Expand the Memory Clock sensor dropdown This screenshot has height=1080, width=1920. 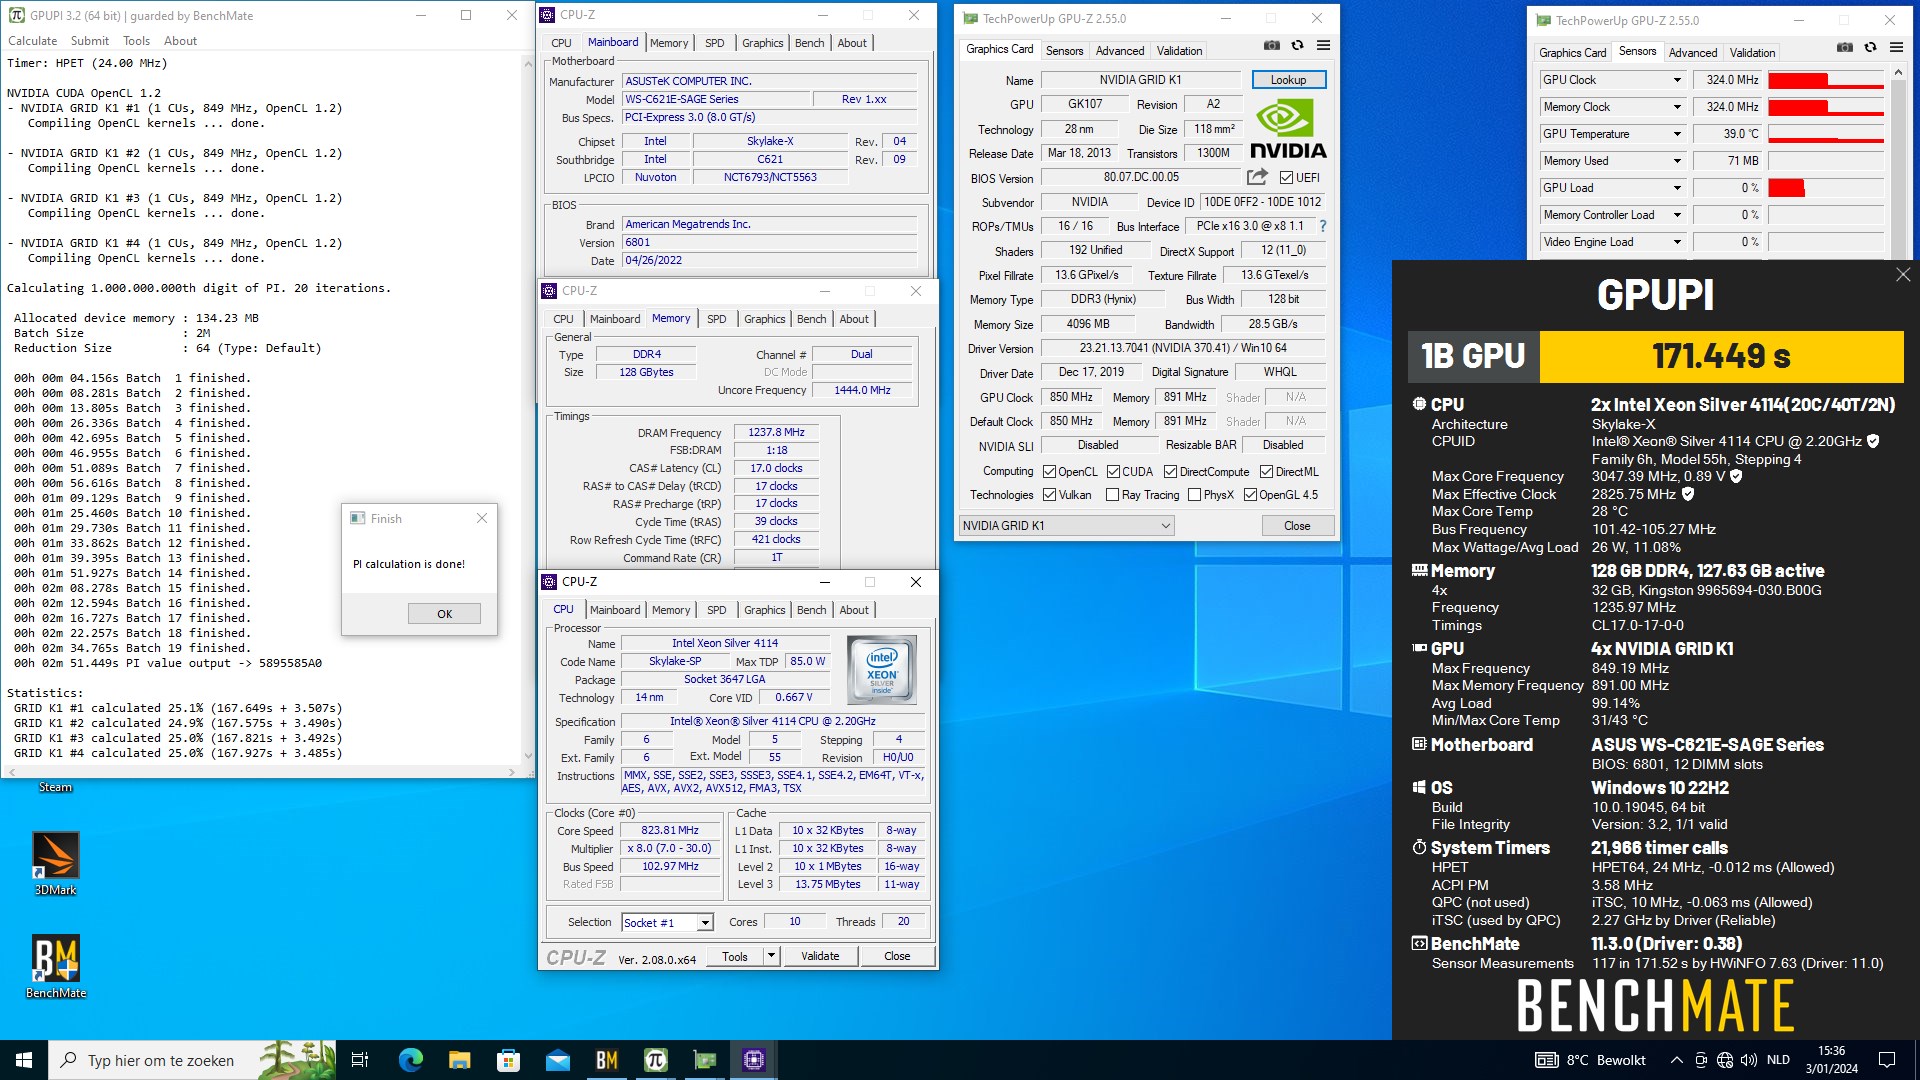coord(1677,107)
